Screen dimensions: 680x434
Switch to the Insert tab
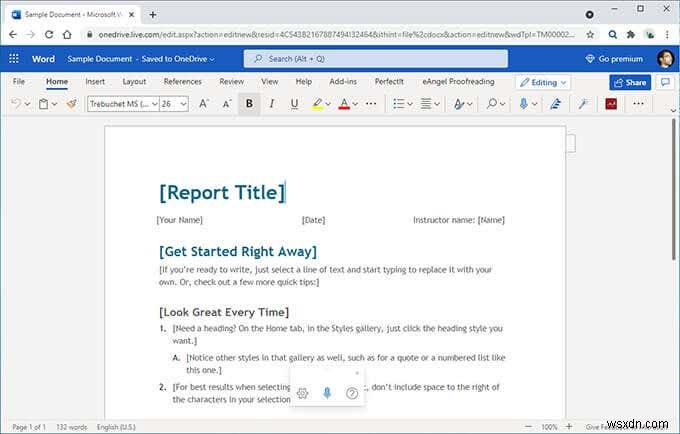(95, 82)
